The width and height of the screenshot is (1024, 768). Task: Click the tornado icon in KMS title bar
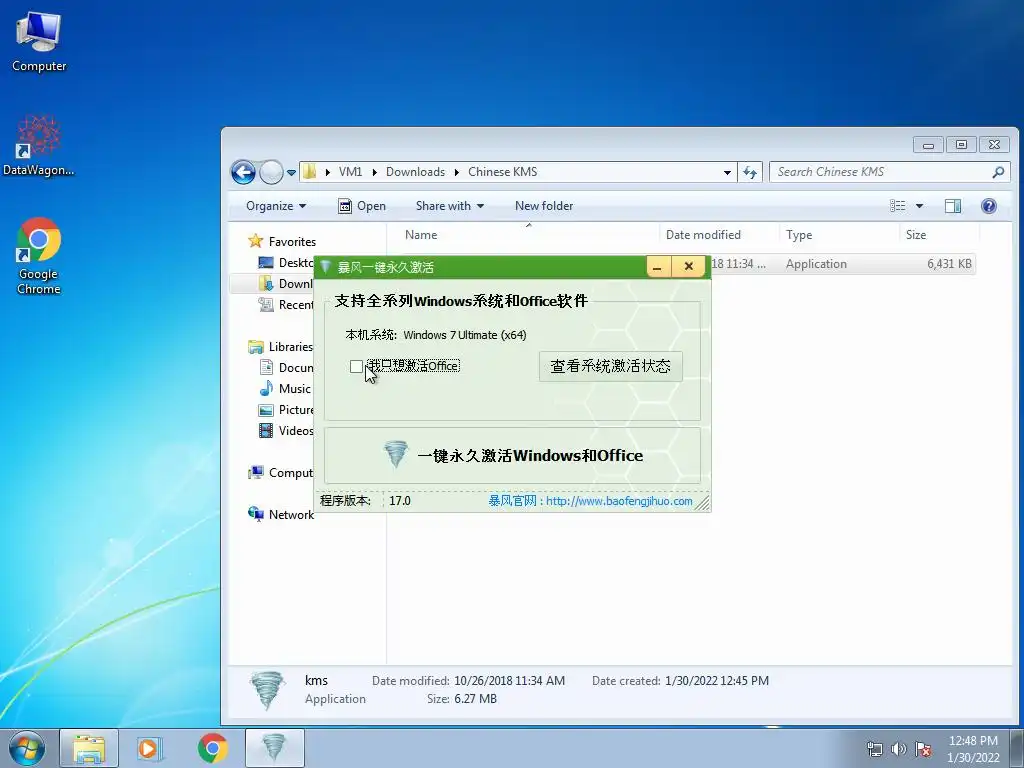click(325, 267)
